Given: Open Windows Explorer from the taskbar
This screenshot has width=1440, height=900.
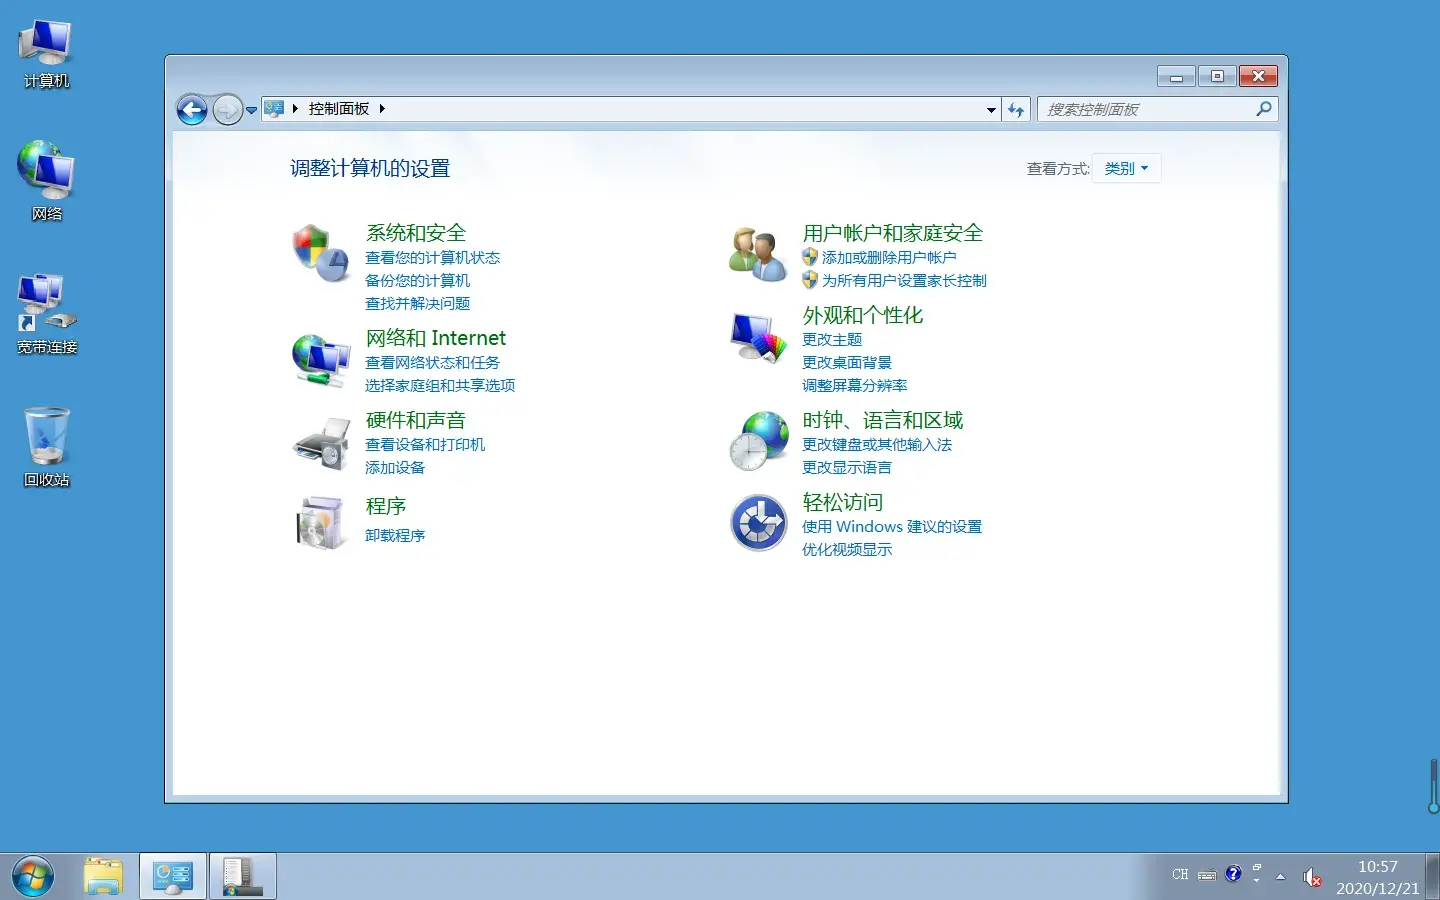Looking at the screenshot, I should pyautogui.click(x=103, y=876).
